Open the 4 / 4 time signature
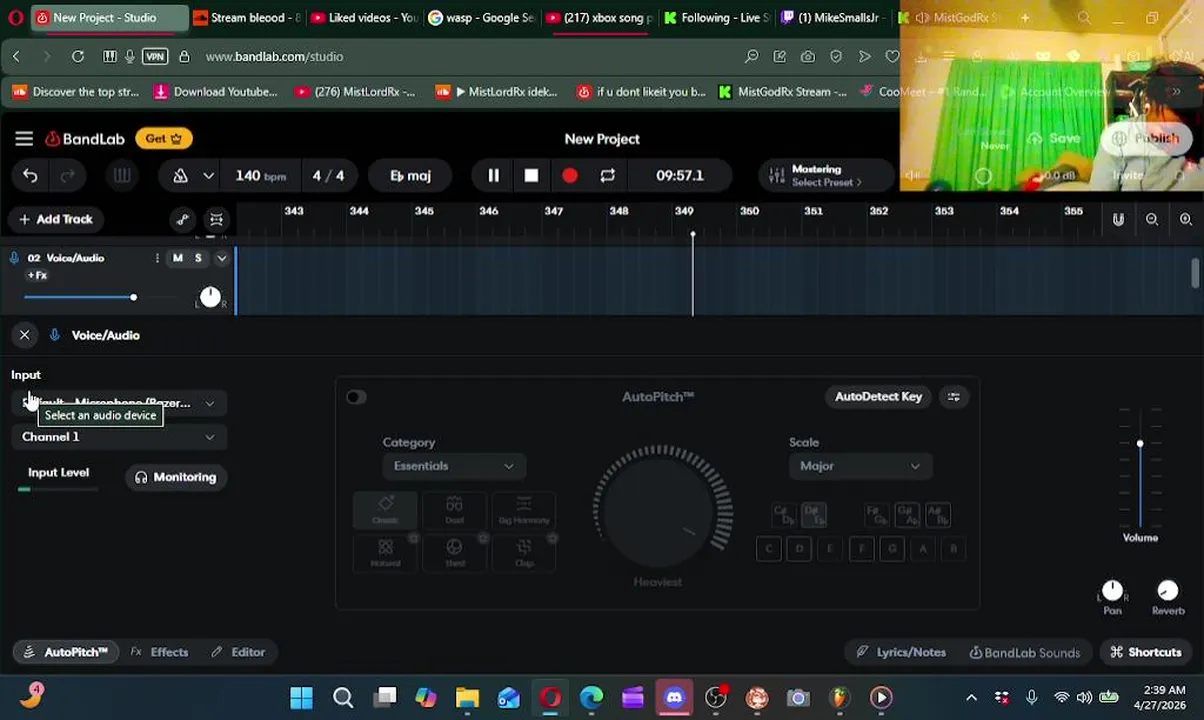This screenshot has height=720, width=1204. click(328, 176)
